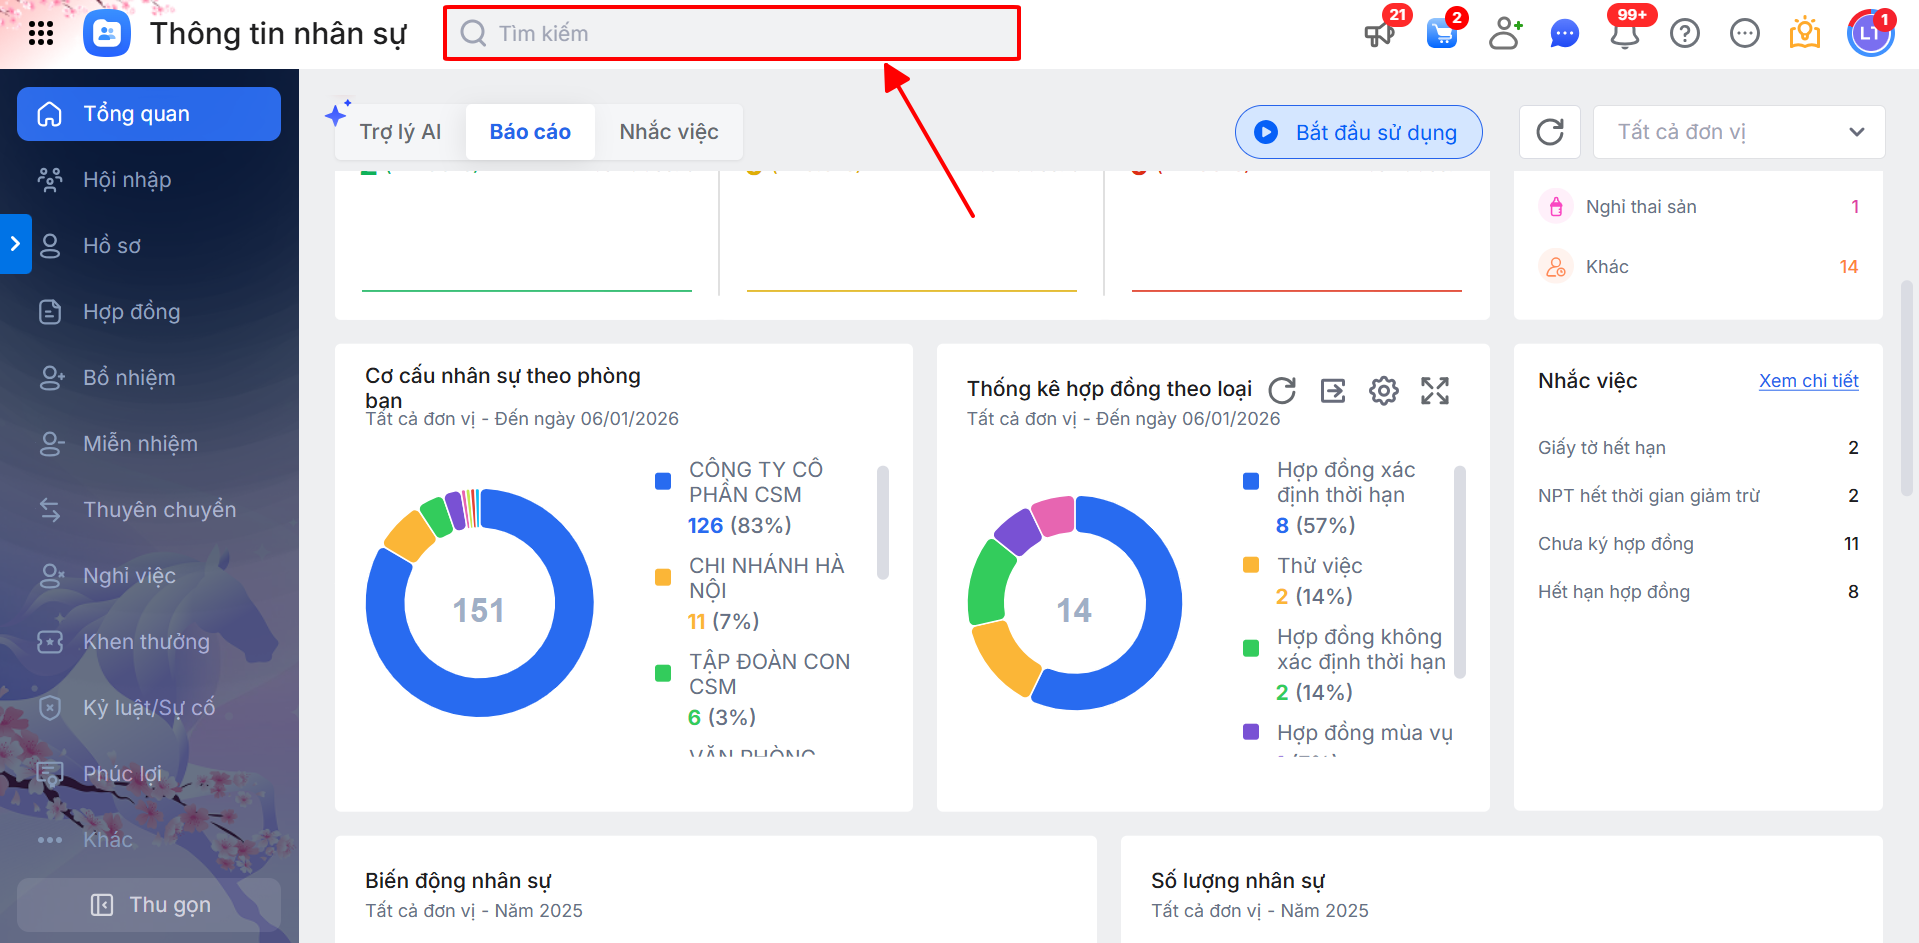Screen dimensions: 1919x943
Task: Click the Bổ nhiệm sidebar icon
Action: pos(50,378)
